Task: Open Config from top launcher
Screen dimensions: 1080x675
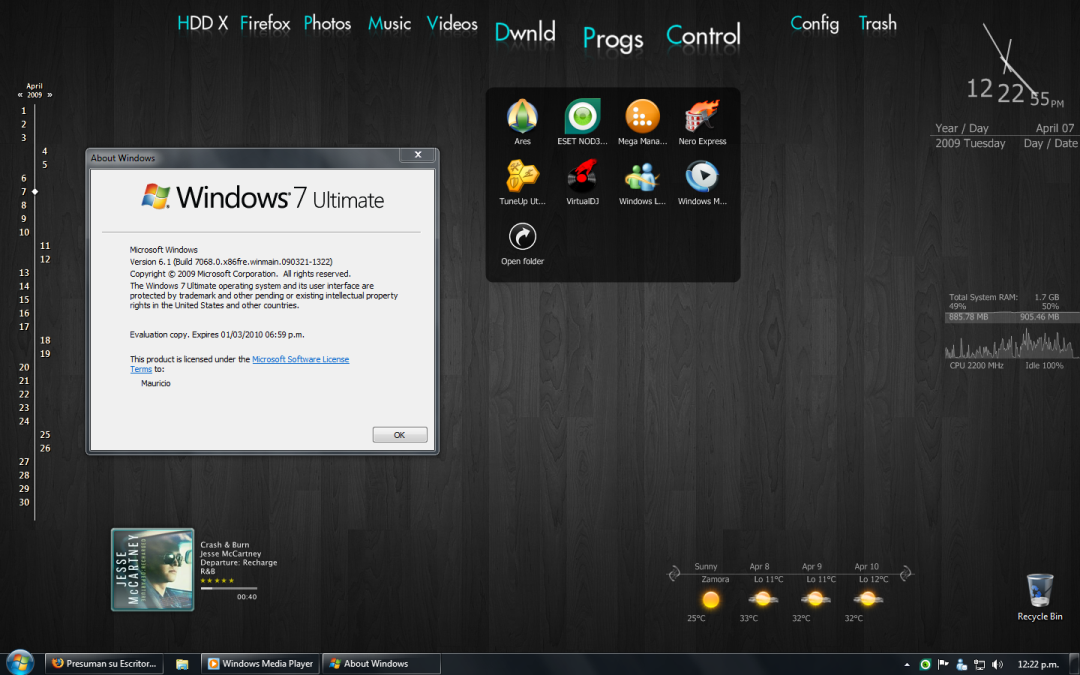Action: (815, 23)
